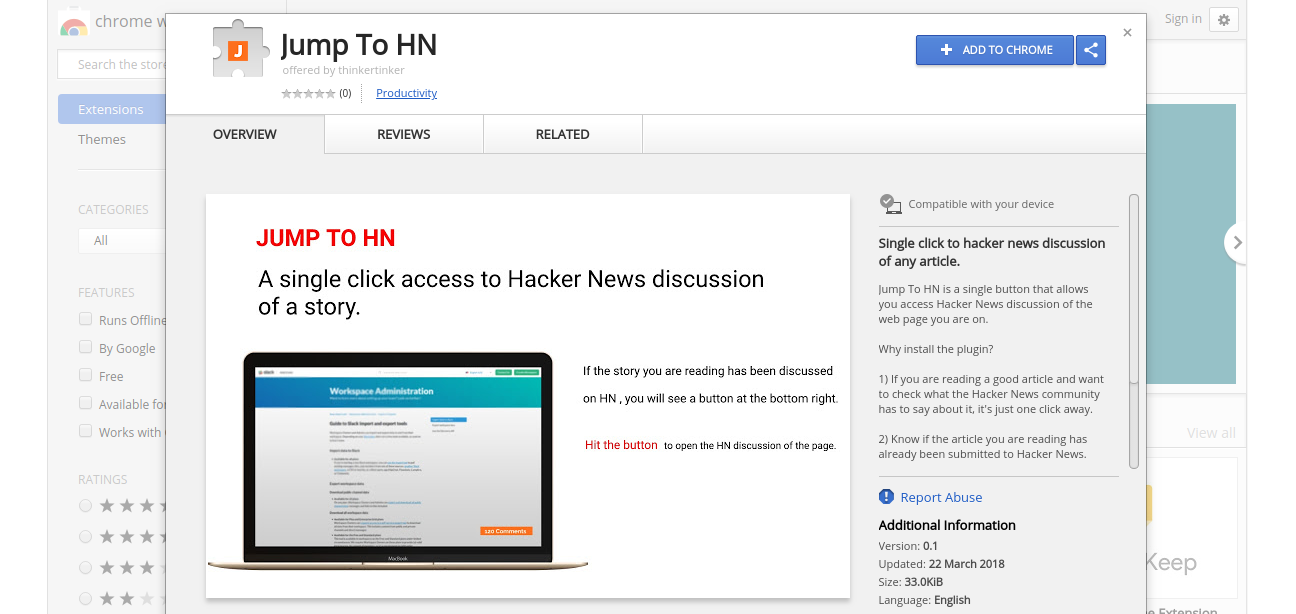The image size is (1296, 614).
Task: Click the compatible-with-device checkmark icon
Action: [x=890, y=204]
